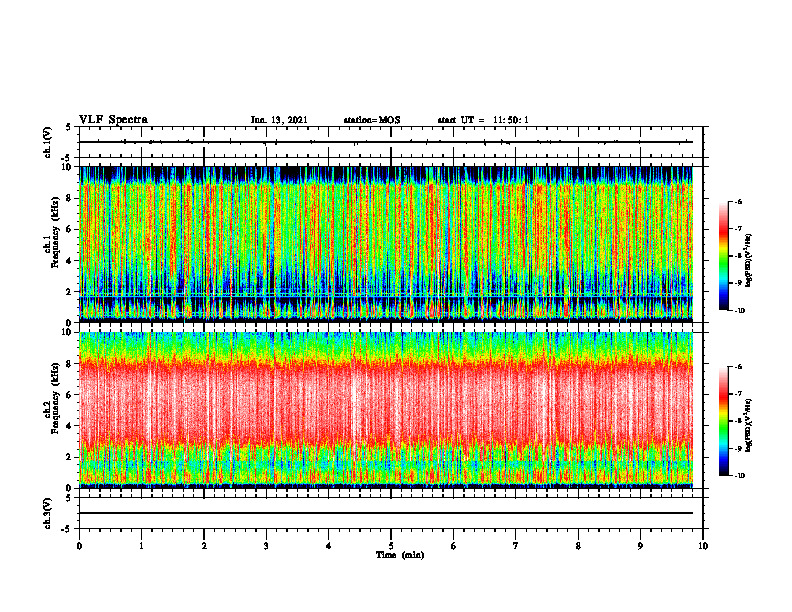792x612 pixels.
Task: Click the ch.1 color scale "-7" label
Action: (x=738, y=229)
